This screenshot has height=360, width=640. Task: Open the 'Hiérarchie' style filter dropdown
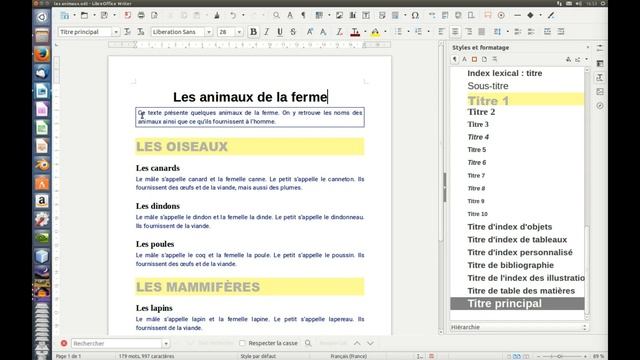[519, 327]
